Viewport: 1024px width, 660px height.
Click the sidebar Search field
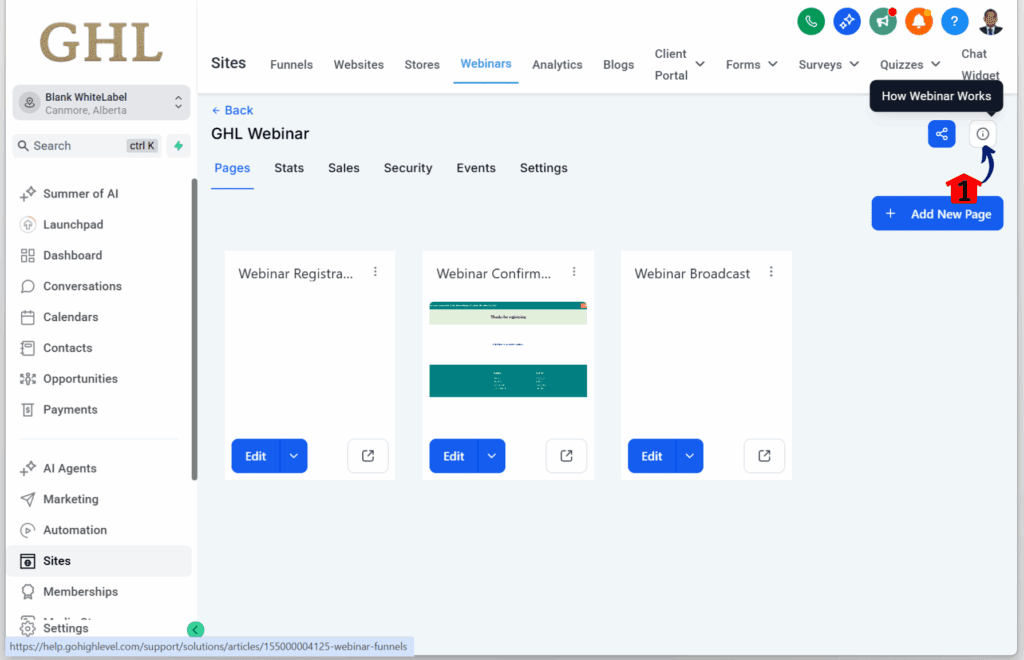click(x=87, y=146)
